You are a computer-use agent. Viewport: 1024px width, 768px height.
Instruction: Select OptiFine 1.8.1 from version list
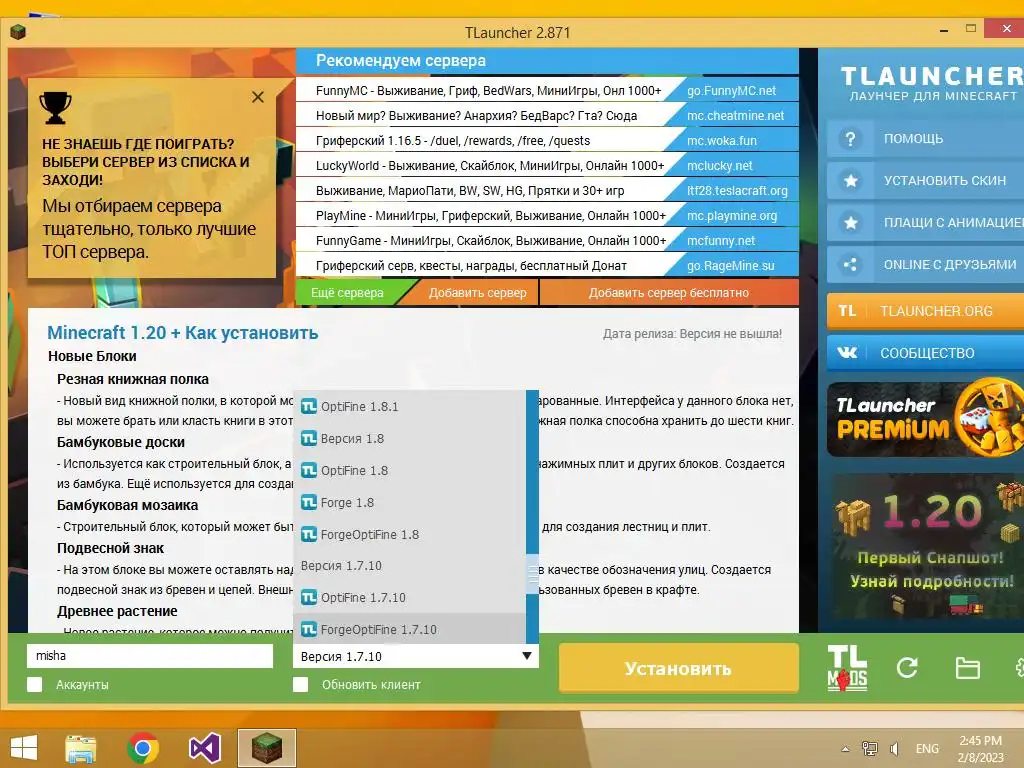(409, 406)
